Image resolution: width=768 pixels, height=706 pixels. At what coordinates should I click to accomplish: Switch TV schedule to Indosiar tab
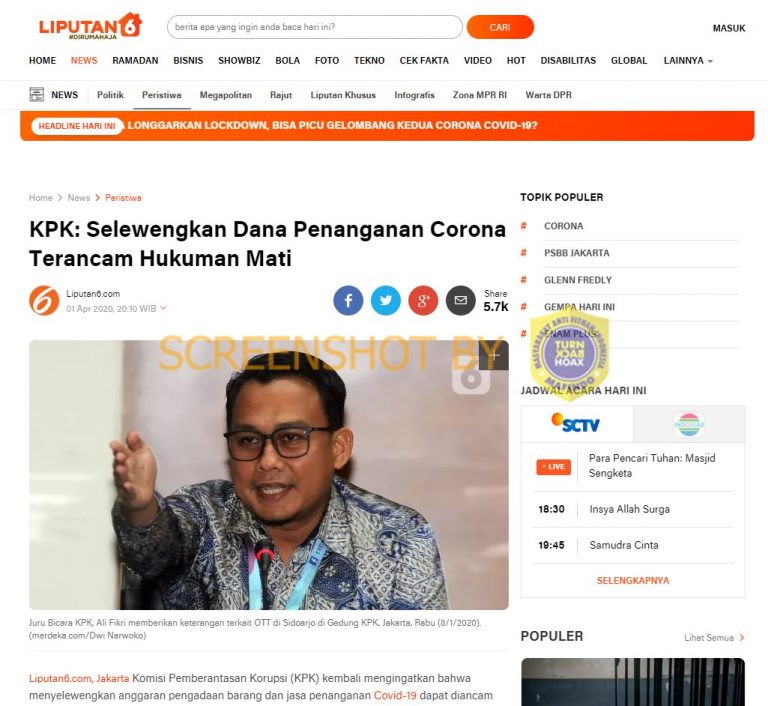pos(689,424)
